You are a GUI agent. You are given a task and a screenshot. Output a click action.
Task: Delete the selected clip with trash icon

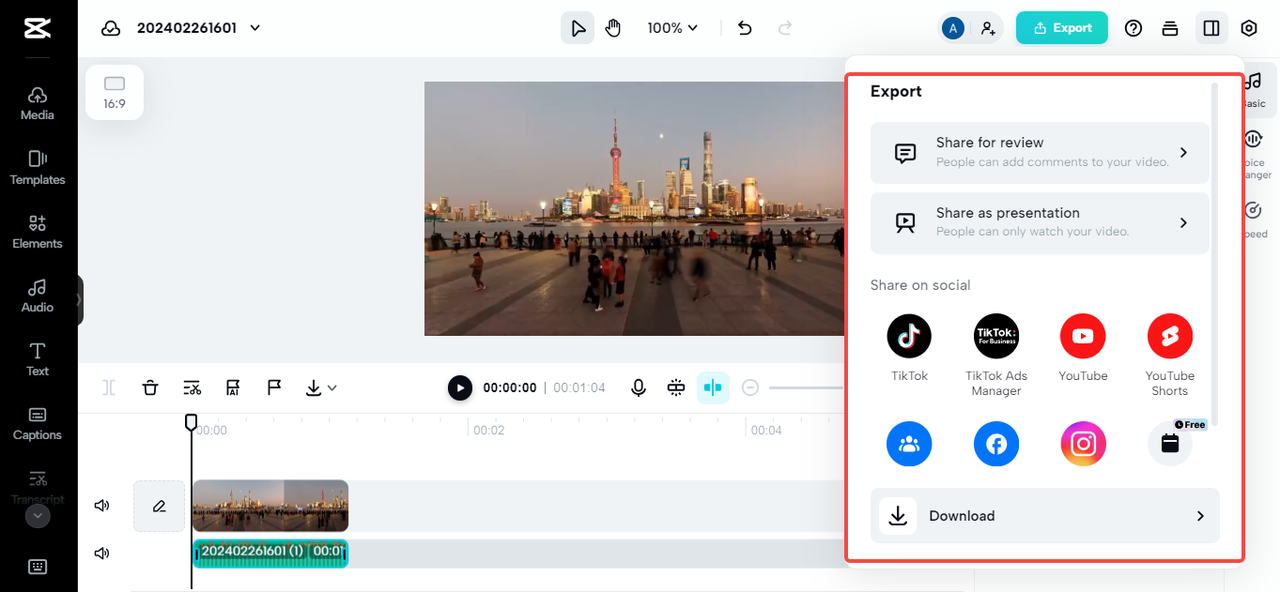[x=150, y=388]
